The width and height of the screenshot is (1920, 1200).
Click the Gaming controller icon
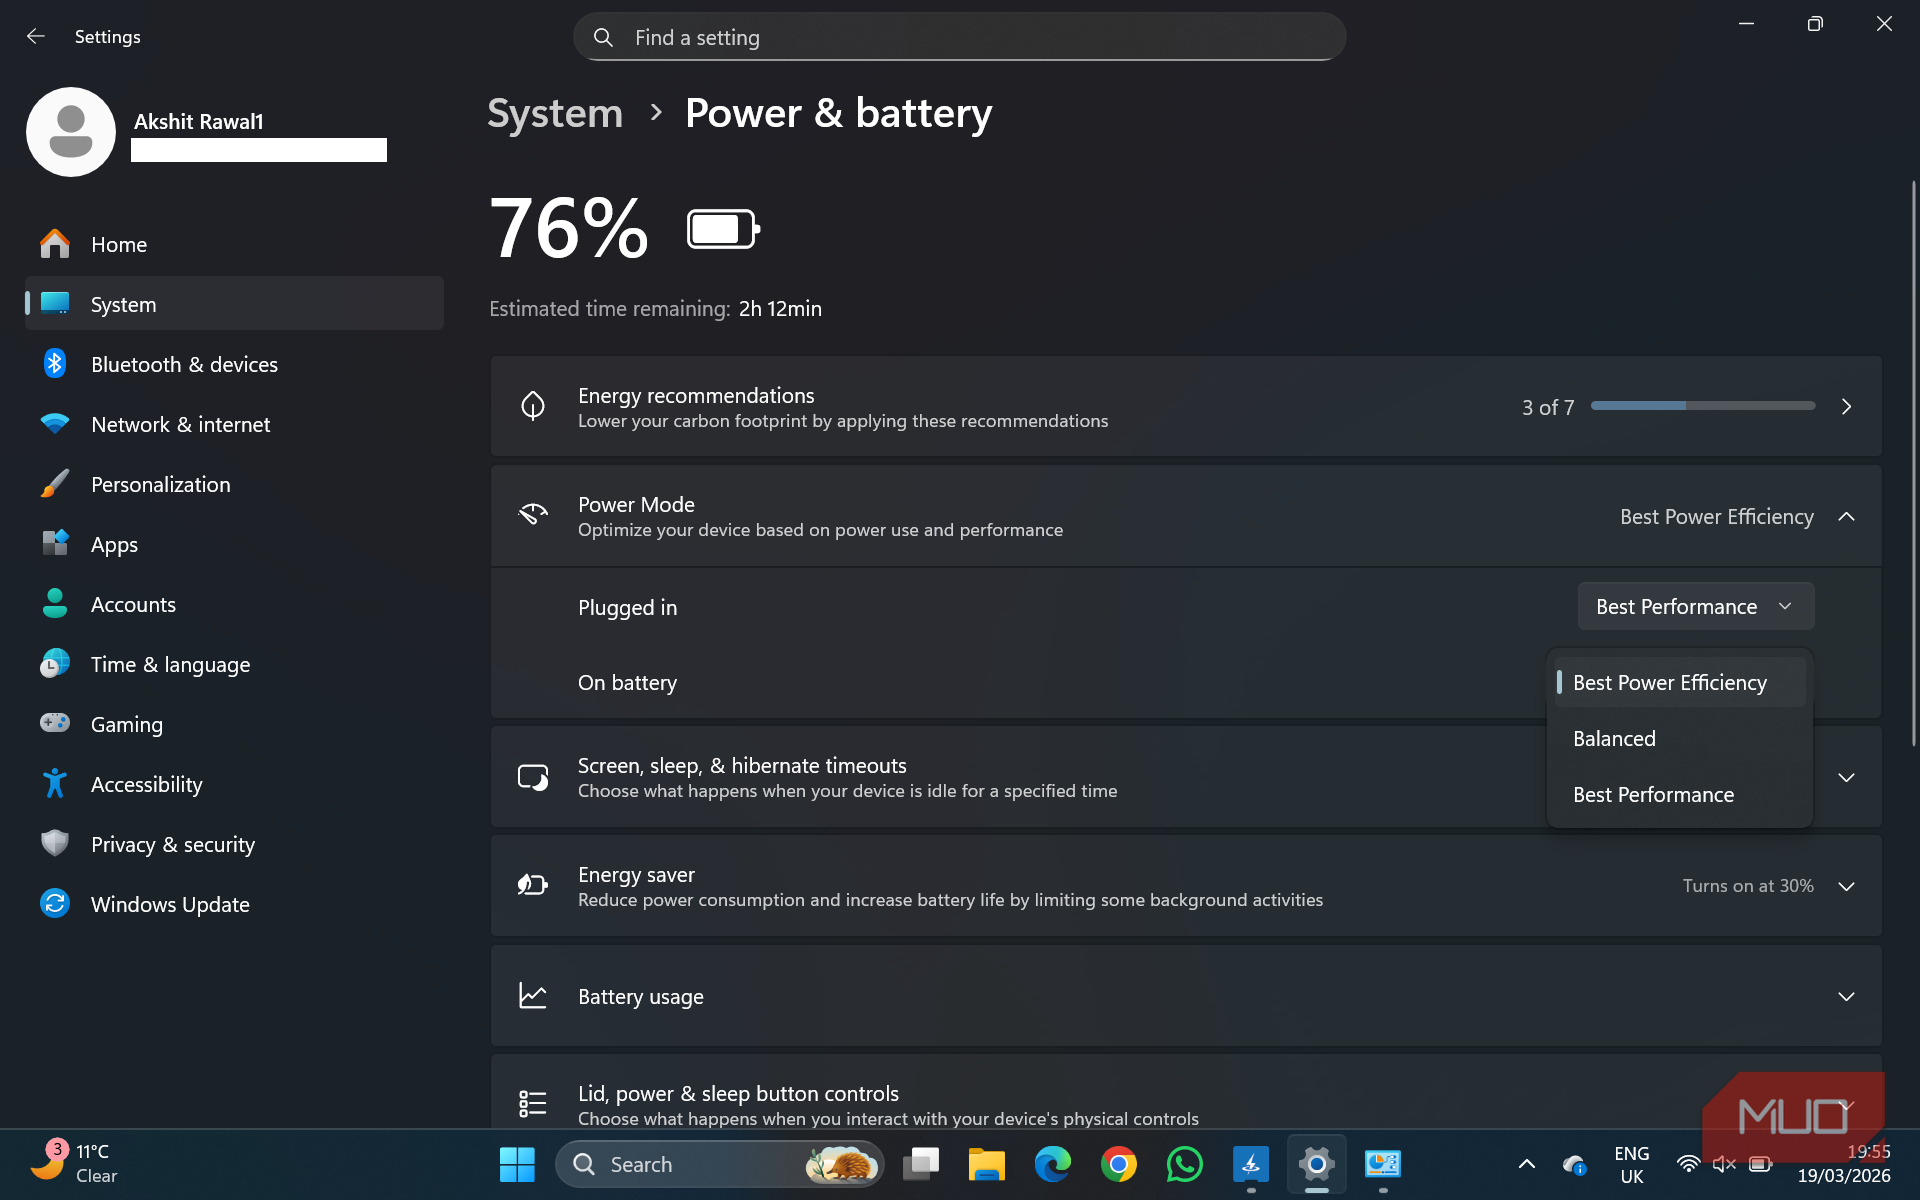coord(55,722)
